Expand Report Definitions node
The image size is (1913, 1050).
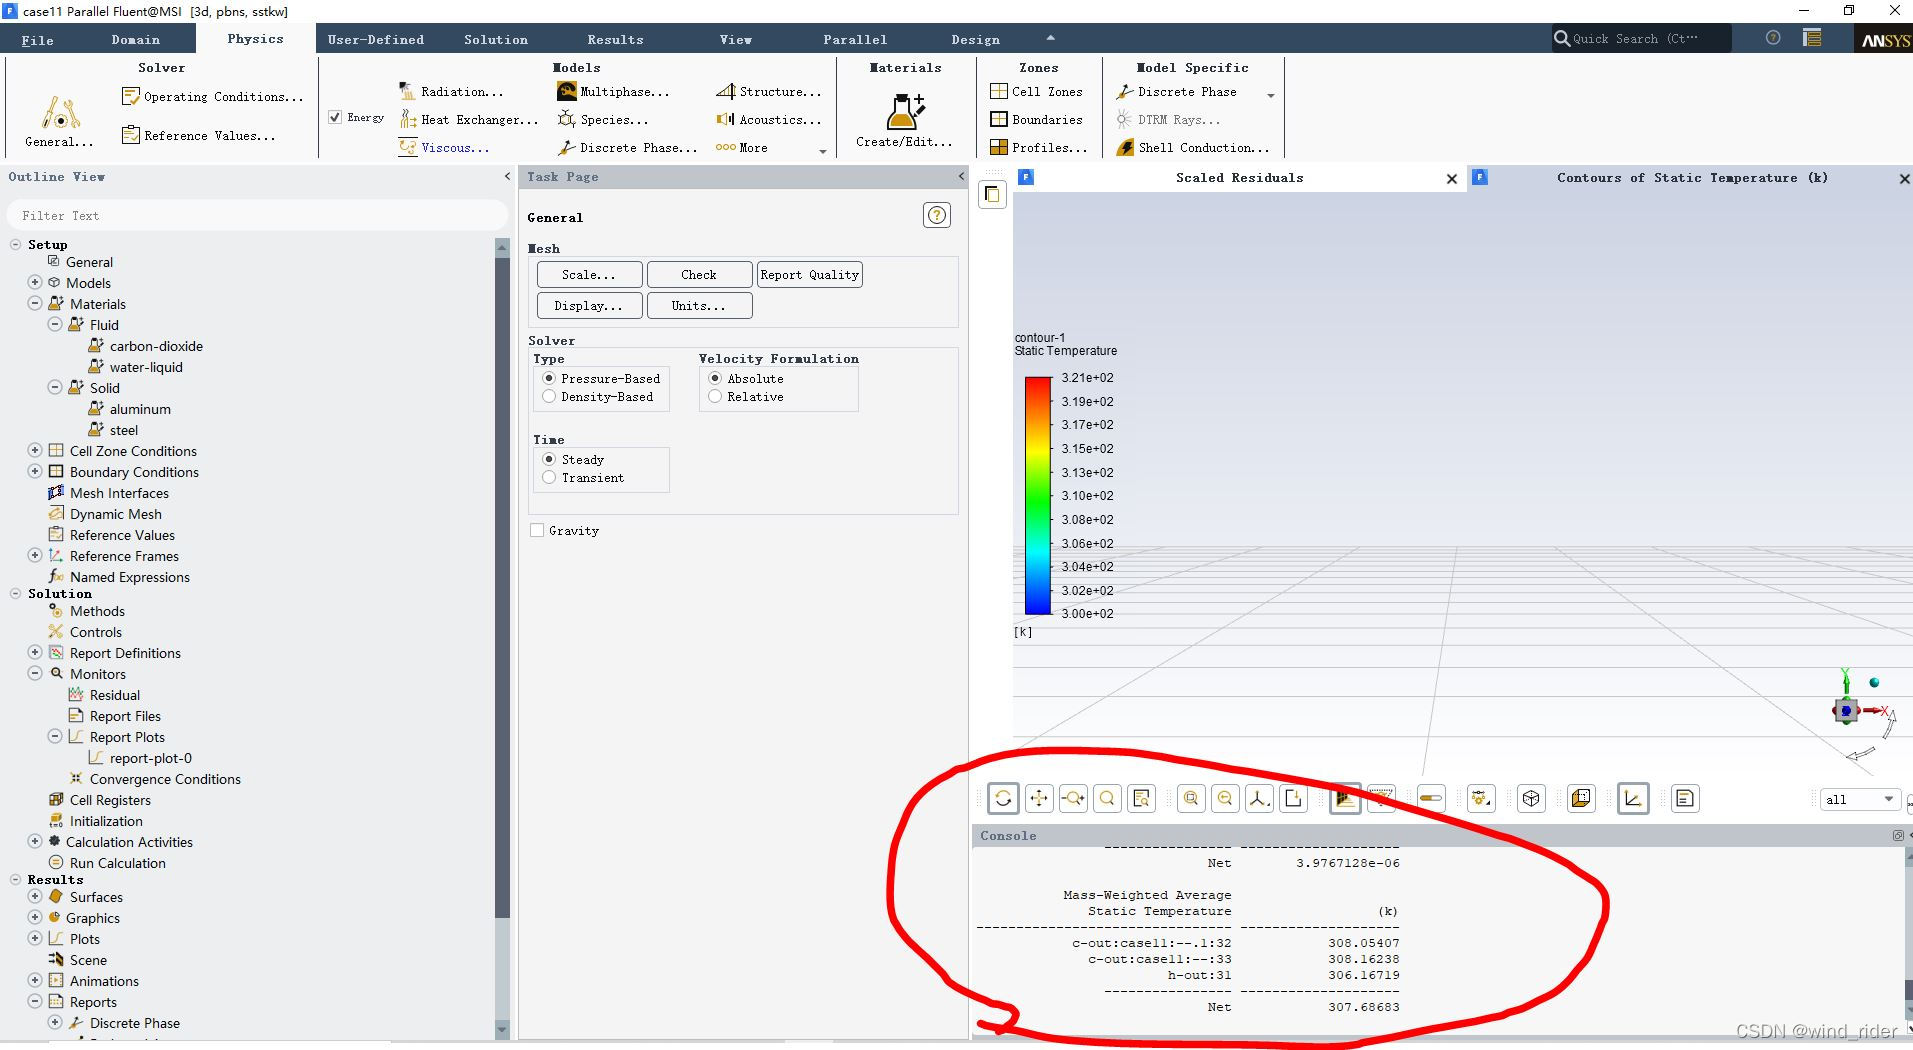[x=35, y=652]
